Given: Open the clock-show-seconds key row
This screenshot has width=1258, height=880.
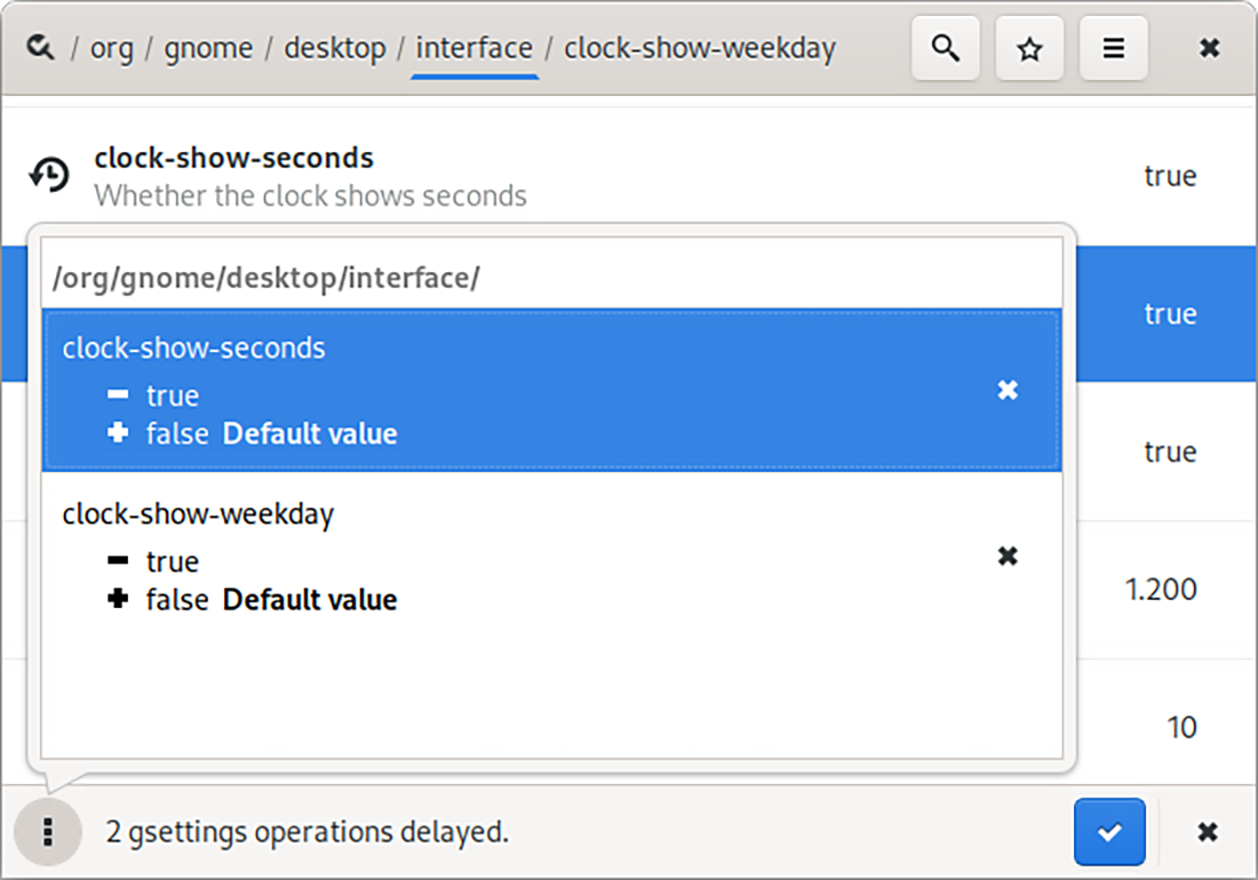Looking at the screenshot, I should pos(600,175).
